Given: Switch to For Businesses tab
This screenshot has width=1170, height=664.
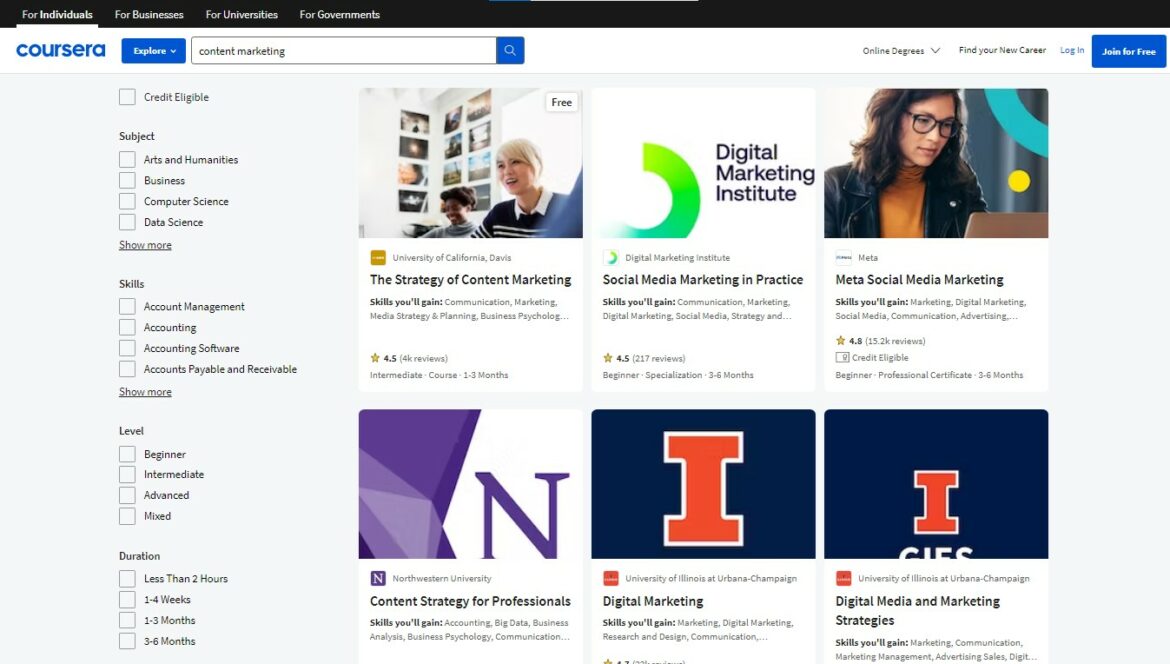Looking at the screenshot, I should pyautogui.click(x=149, y=14).
